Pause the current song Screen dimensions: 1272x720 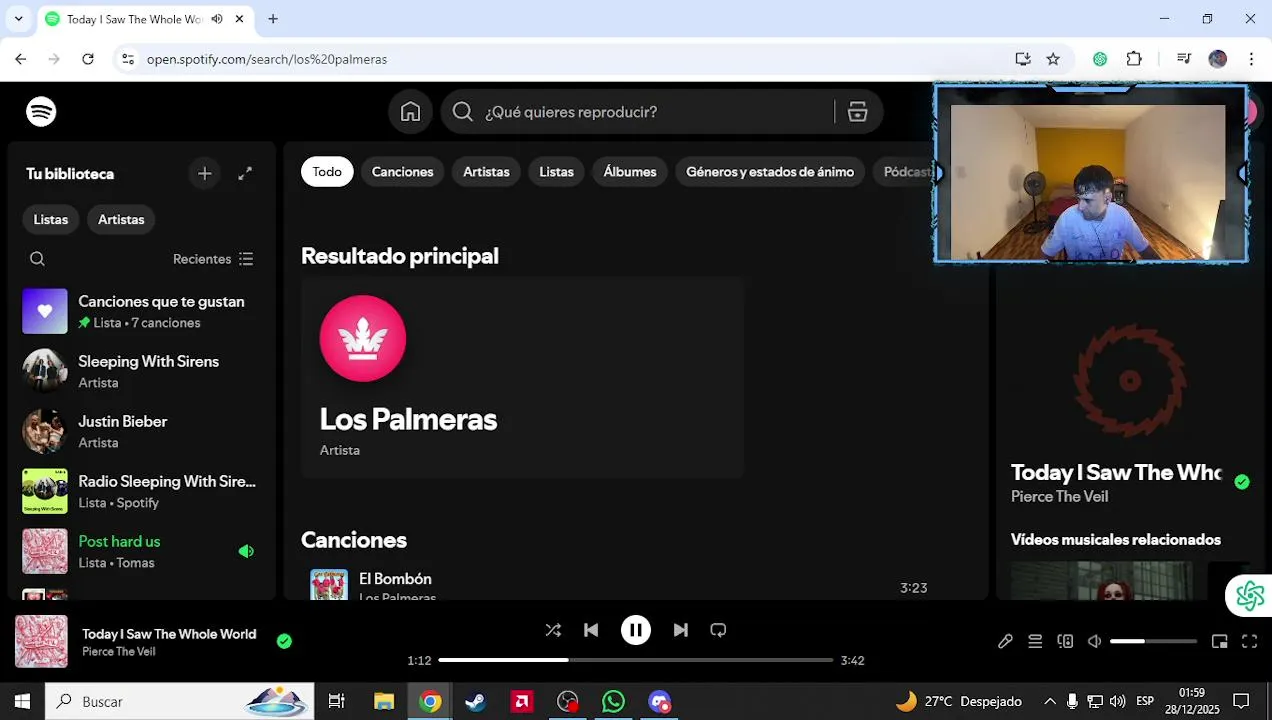(636, 630)
